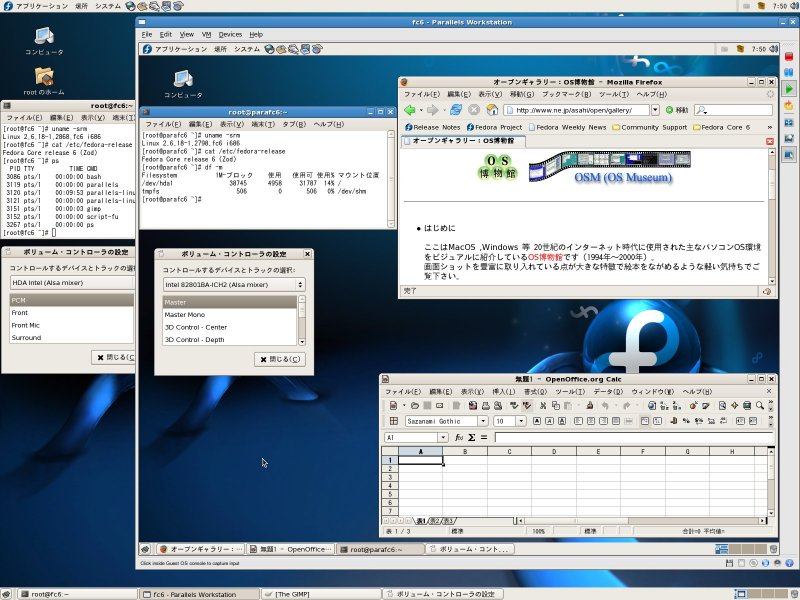Reload the page in Firefox
Image resolution: width=800 pixels, height=600 pixels.
pyautogui.click(x=456, y=110)
